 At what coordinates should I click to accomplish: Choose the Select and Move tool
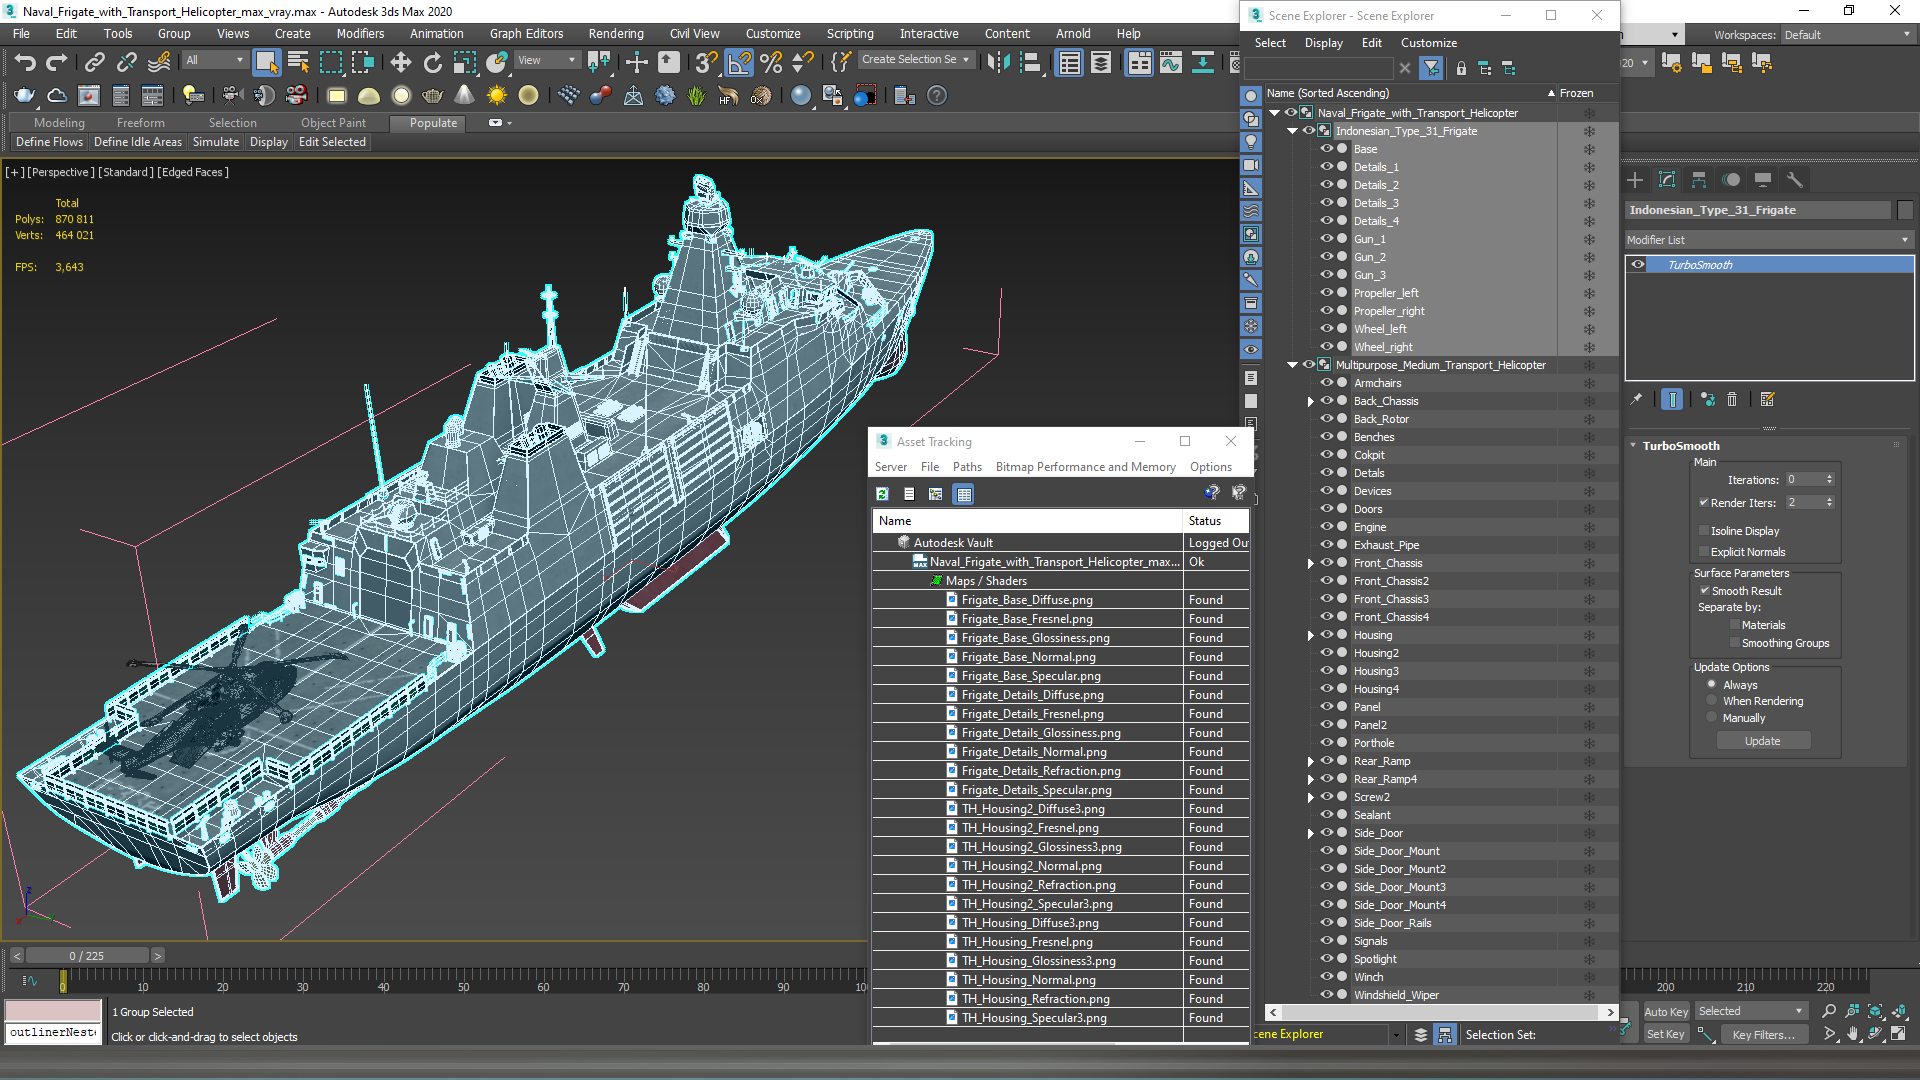pos(401,63)
